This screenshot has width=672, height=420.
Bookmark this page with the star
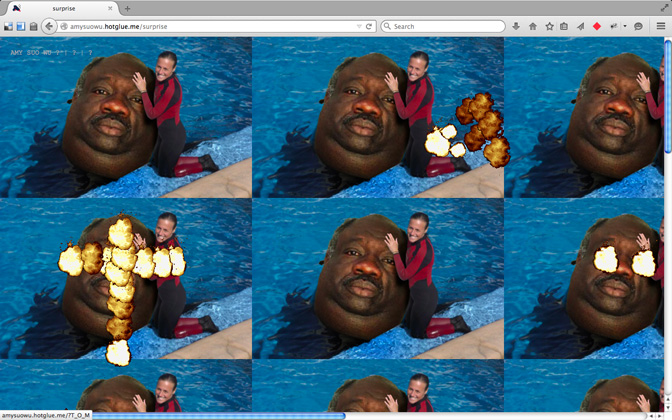[x=549, y=27]
